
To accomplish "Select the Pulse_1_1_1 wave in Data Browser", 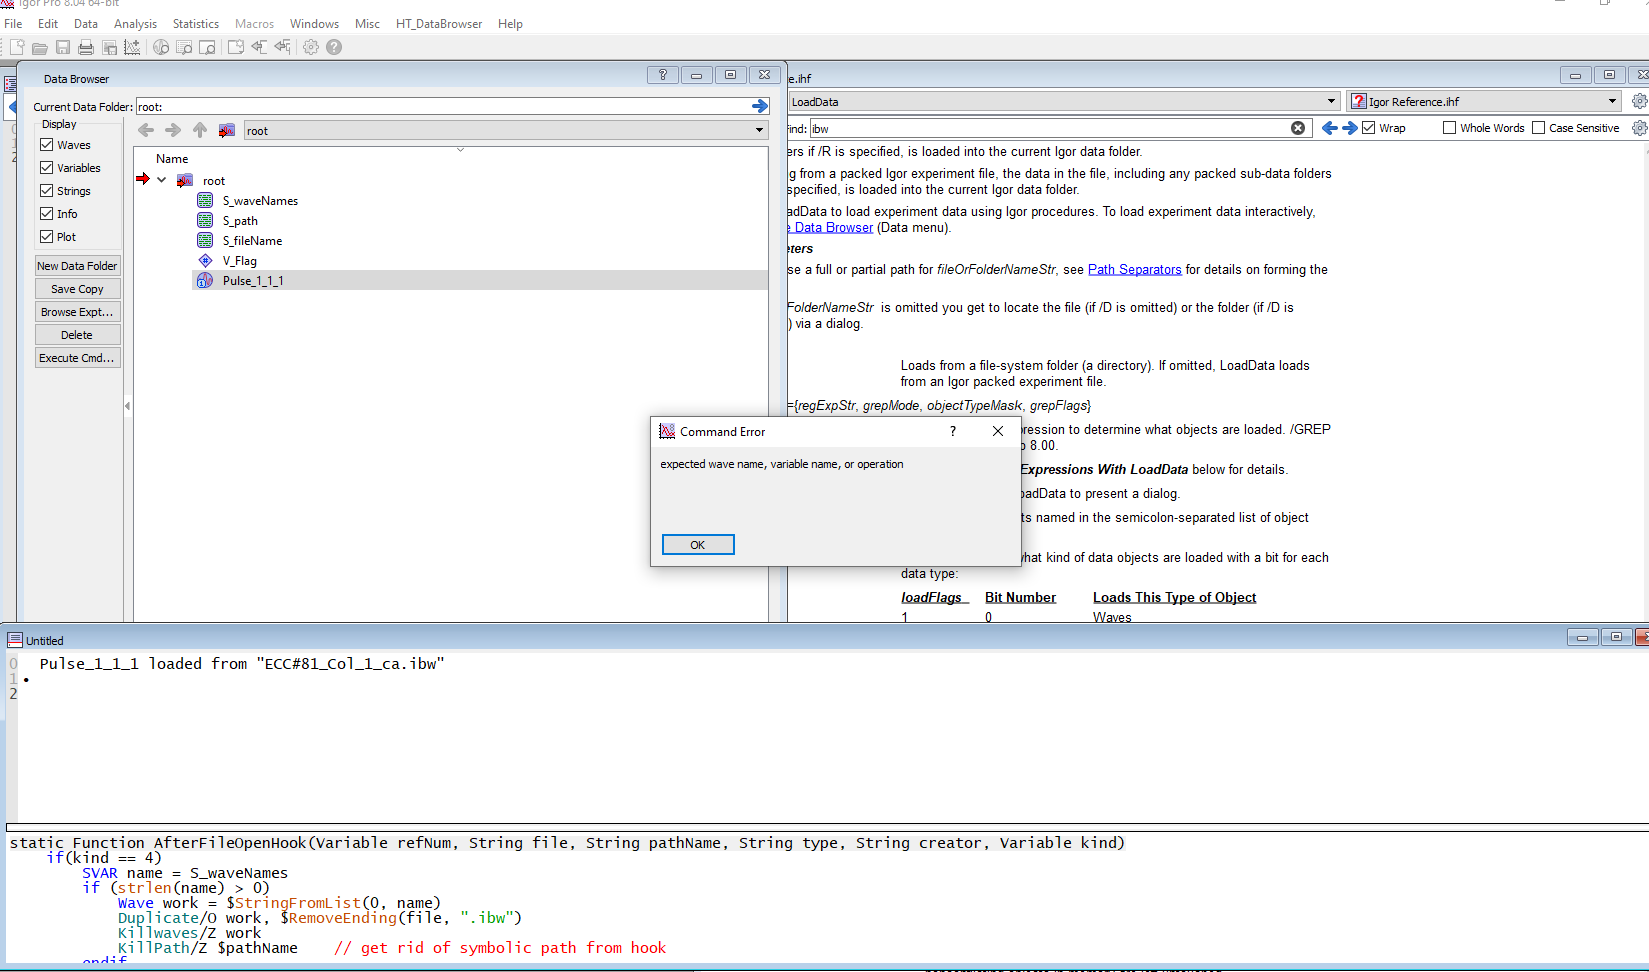I will pos(253,280).
